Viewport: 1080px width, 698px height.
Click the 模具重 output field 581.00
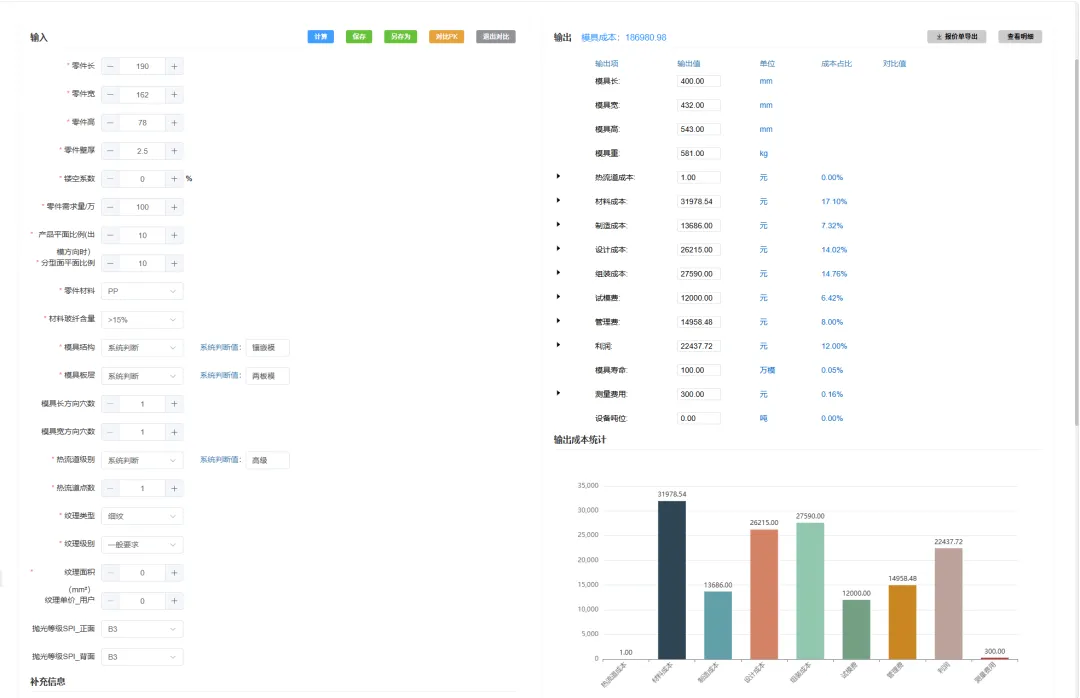point(698,154)
